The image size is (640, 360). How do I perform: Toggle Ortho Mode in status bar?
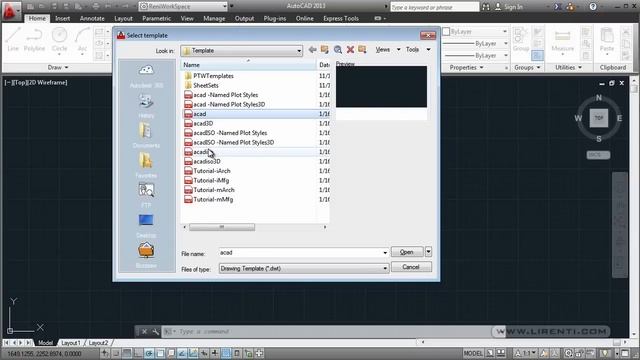click(138, 353)
